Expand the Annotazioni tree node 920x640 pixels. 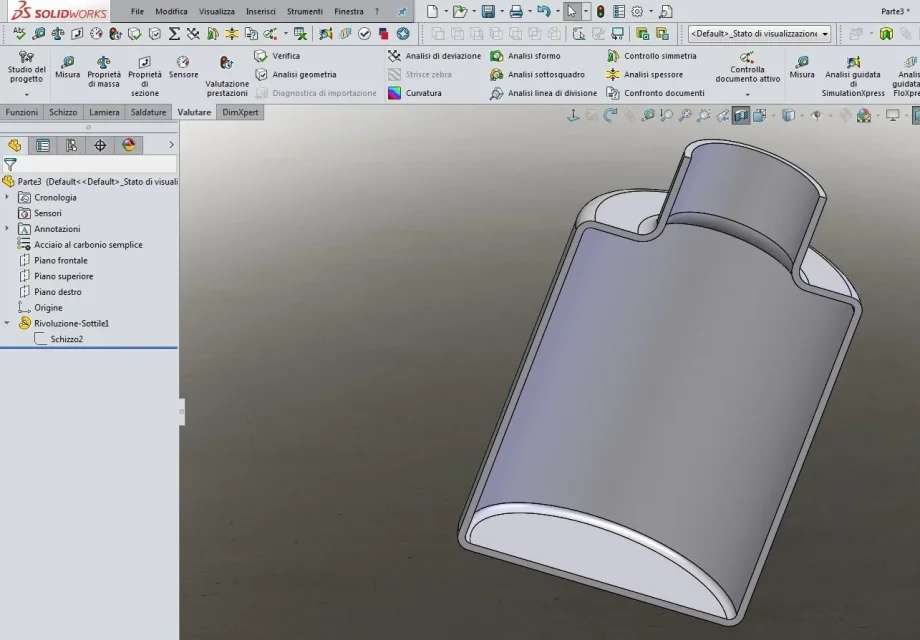pyautogui.click(x=7, y=229)
